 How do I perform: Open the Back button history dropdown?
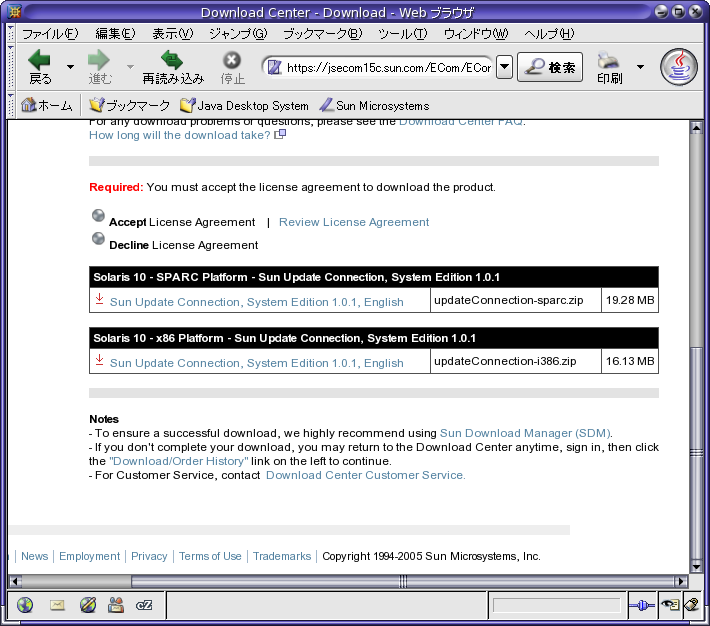(70, 67)
